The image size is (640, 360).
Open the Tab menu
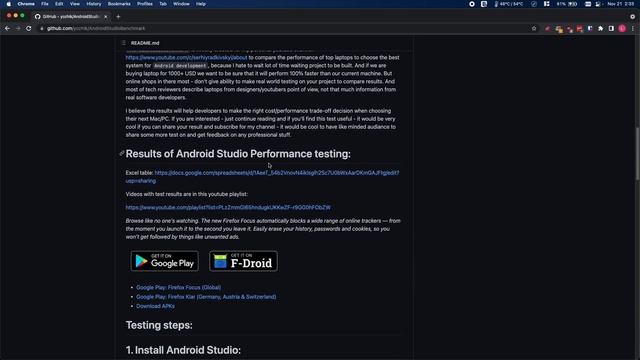pyautogui.click(x=163, y=4)
